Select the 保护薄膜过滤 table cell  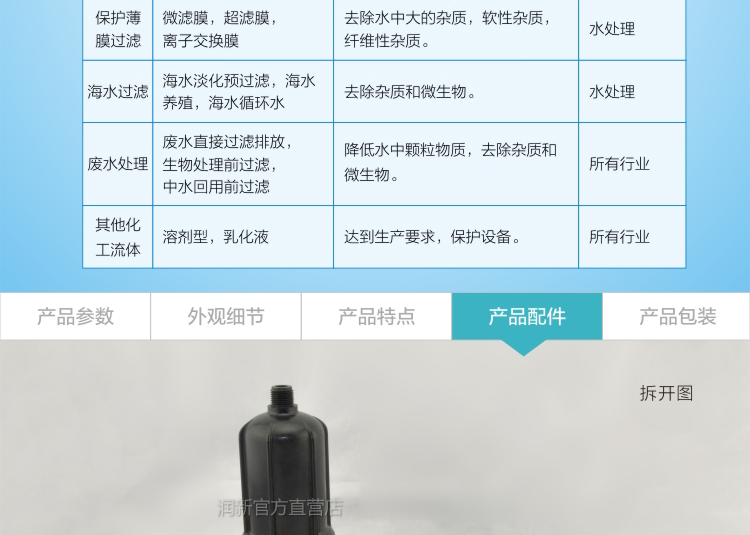point(118,30)
